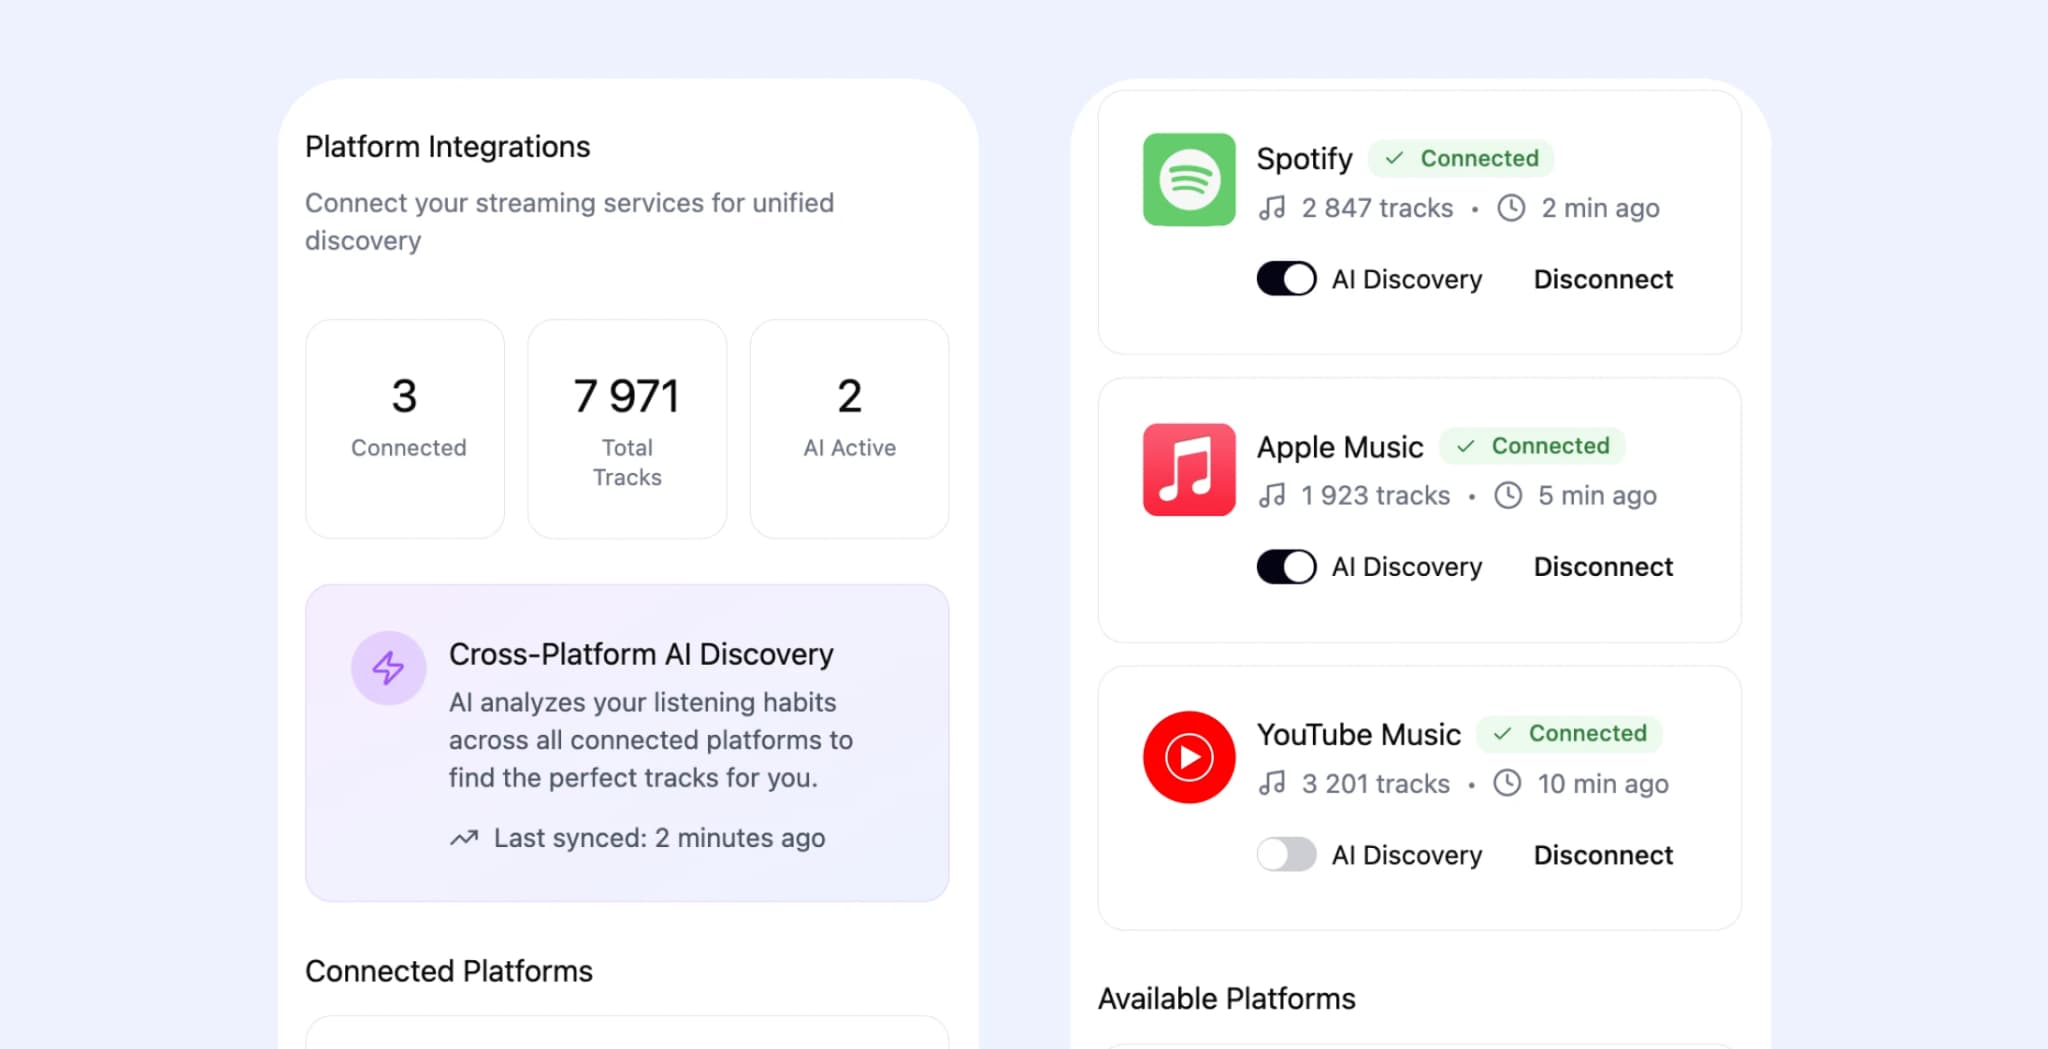The height and width of the screenshot is (1049, 2048).
Task: Click the checkmark in Spotify's Connected badge
Action: [x=1396, y=158]
